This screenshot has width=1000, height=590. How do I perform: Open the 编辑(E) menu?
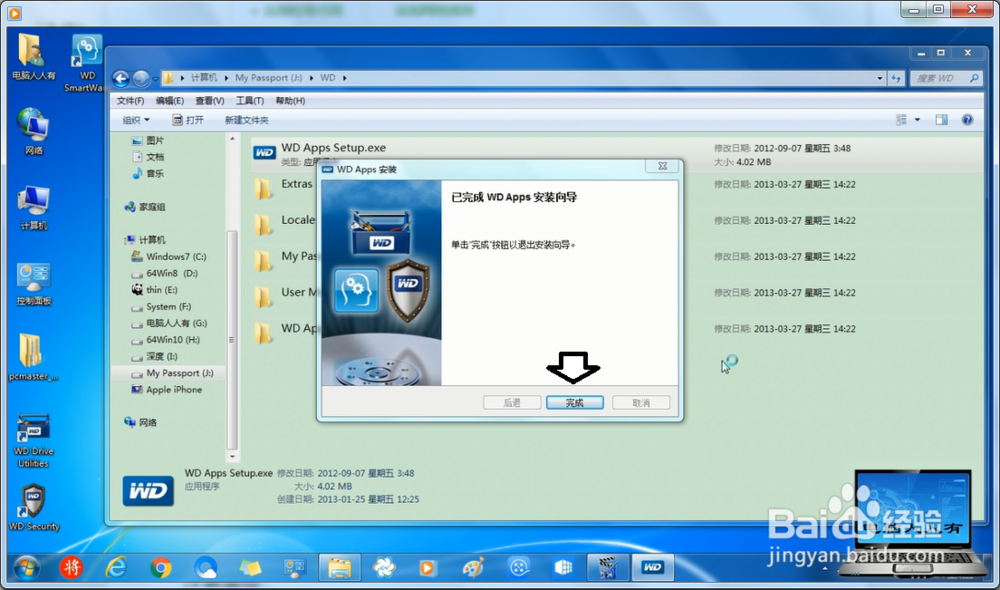click(x=170, y=101)
